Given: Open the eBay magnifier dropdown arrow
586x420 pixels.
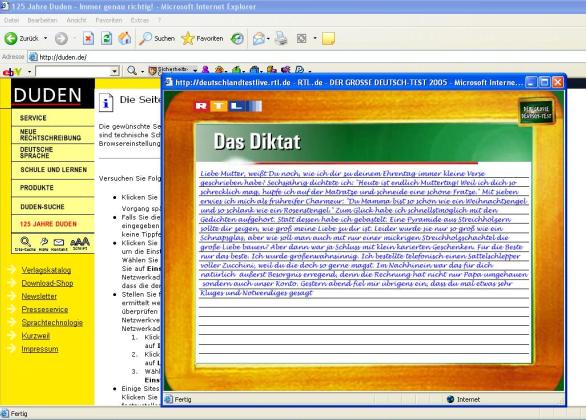Looking at the screenshot, I should 142,71.
